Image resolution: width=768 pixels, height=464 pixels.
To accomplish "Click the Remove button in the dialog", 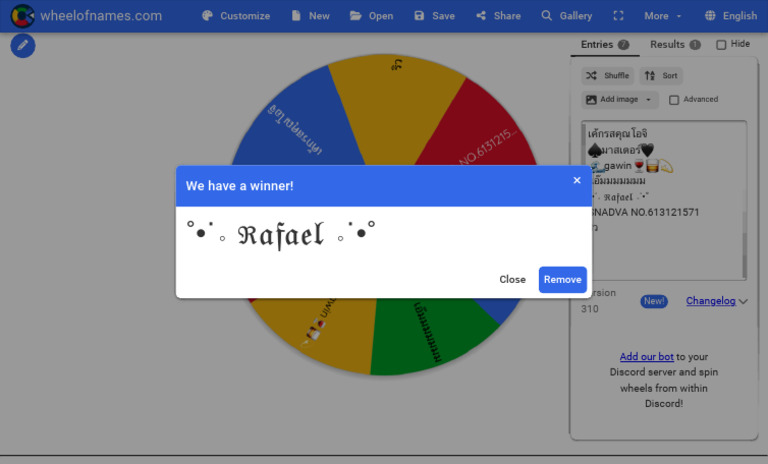I will [x=562, y=280].
